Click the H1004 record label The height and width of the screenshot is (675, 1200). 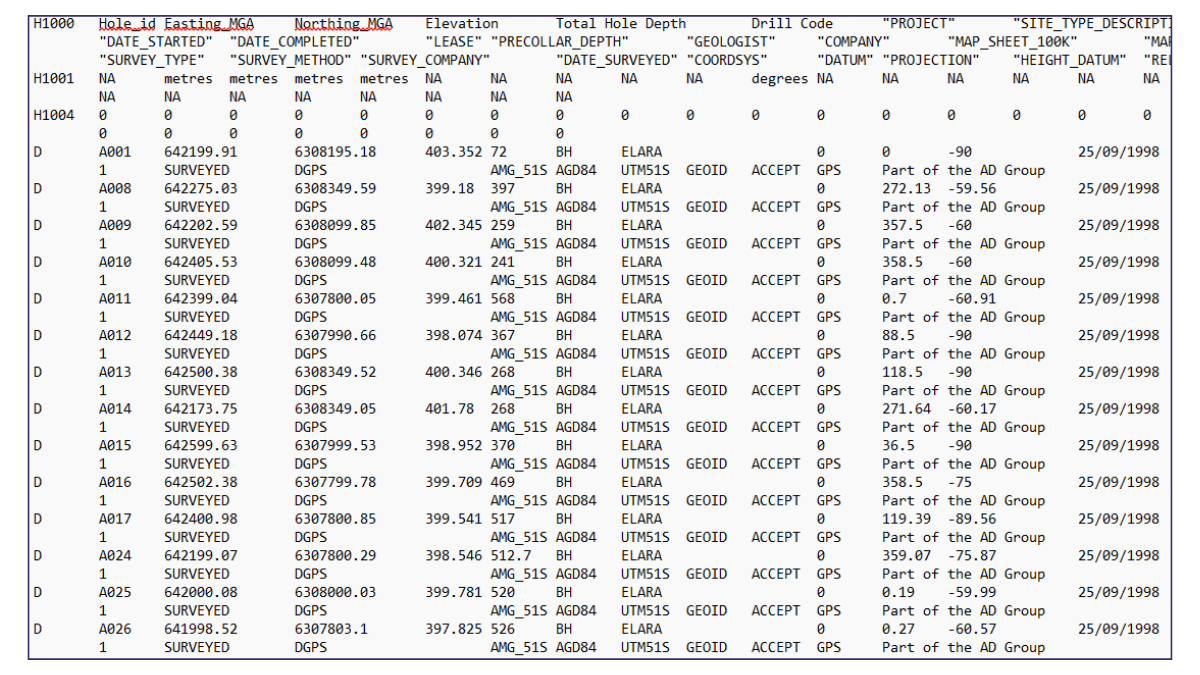coord(53,116)
